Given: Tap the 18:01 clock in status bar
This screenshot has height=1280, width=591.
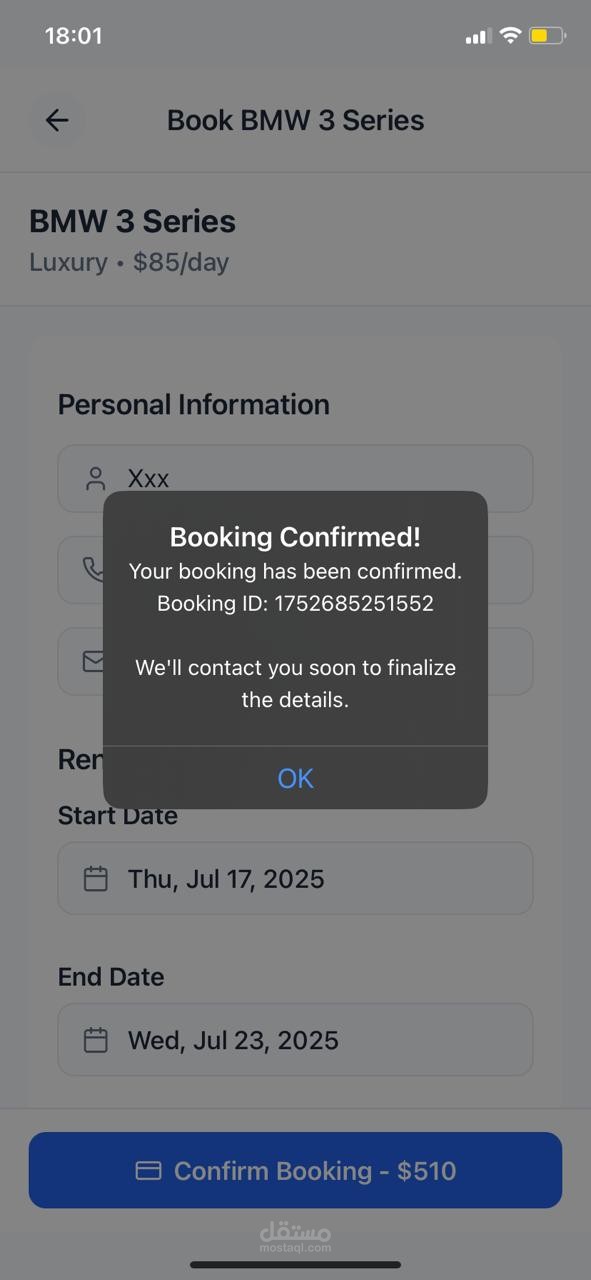Looking at the screenshot, I should 73,36.
